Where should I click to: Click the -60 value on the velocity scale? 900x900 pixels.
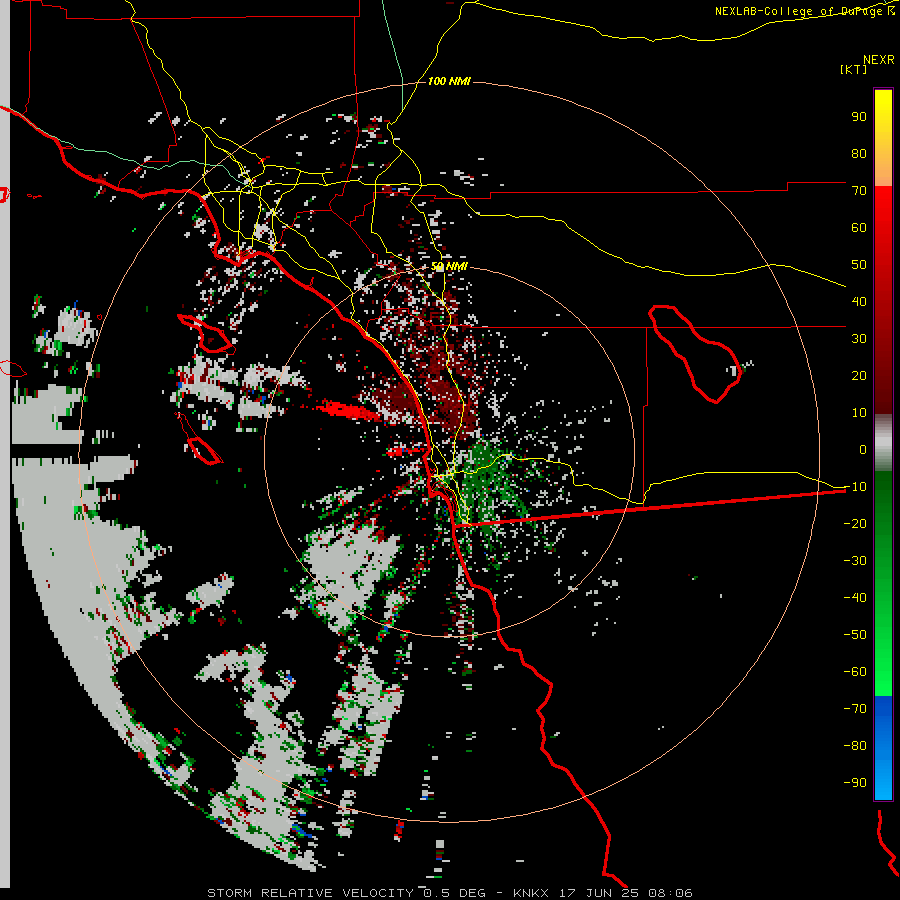tap(855, 672)
